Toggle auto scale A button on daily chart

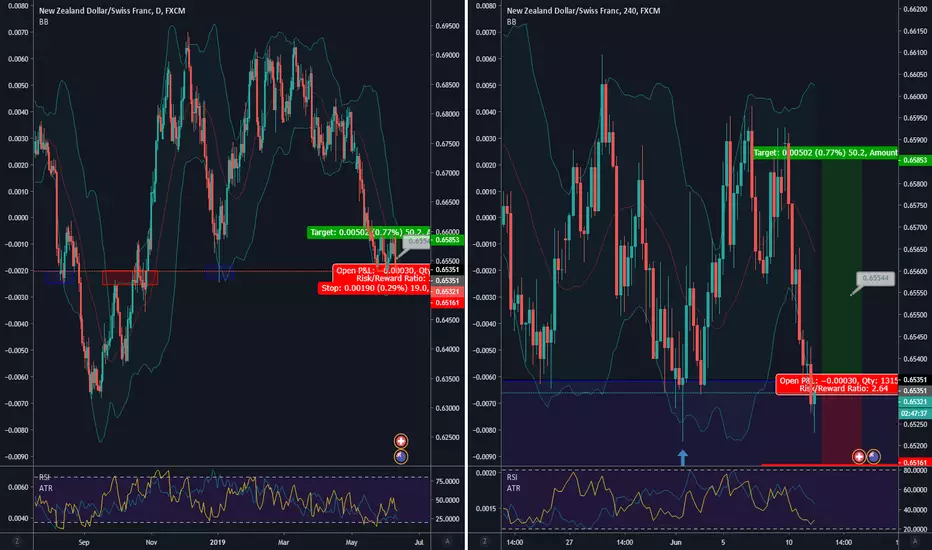[448, 541]
